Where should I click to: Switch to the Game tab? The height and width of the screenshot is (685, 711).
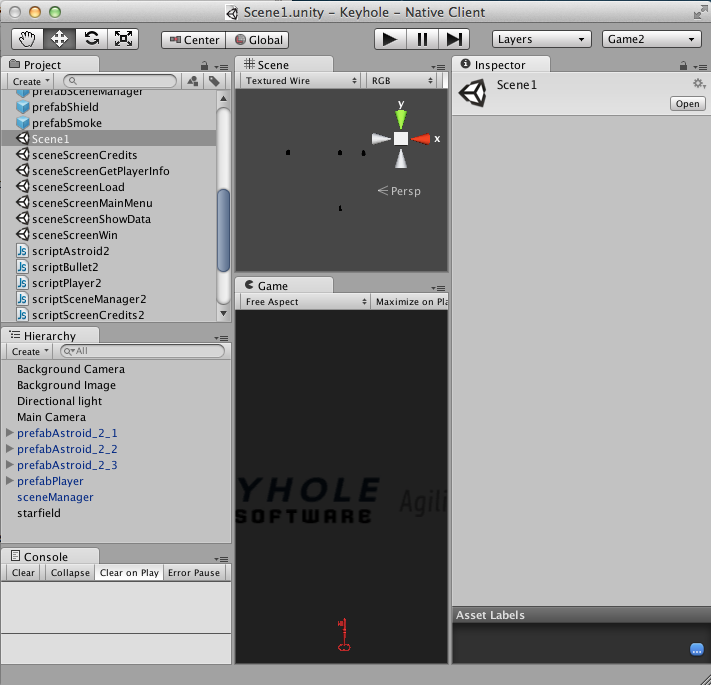pyautogui.click(x=272, y=285)
